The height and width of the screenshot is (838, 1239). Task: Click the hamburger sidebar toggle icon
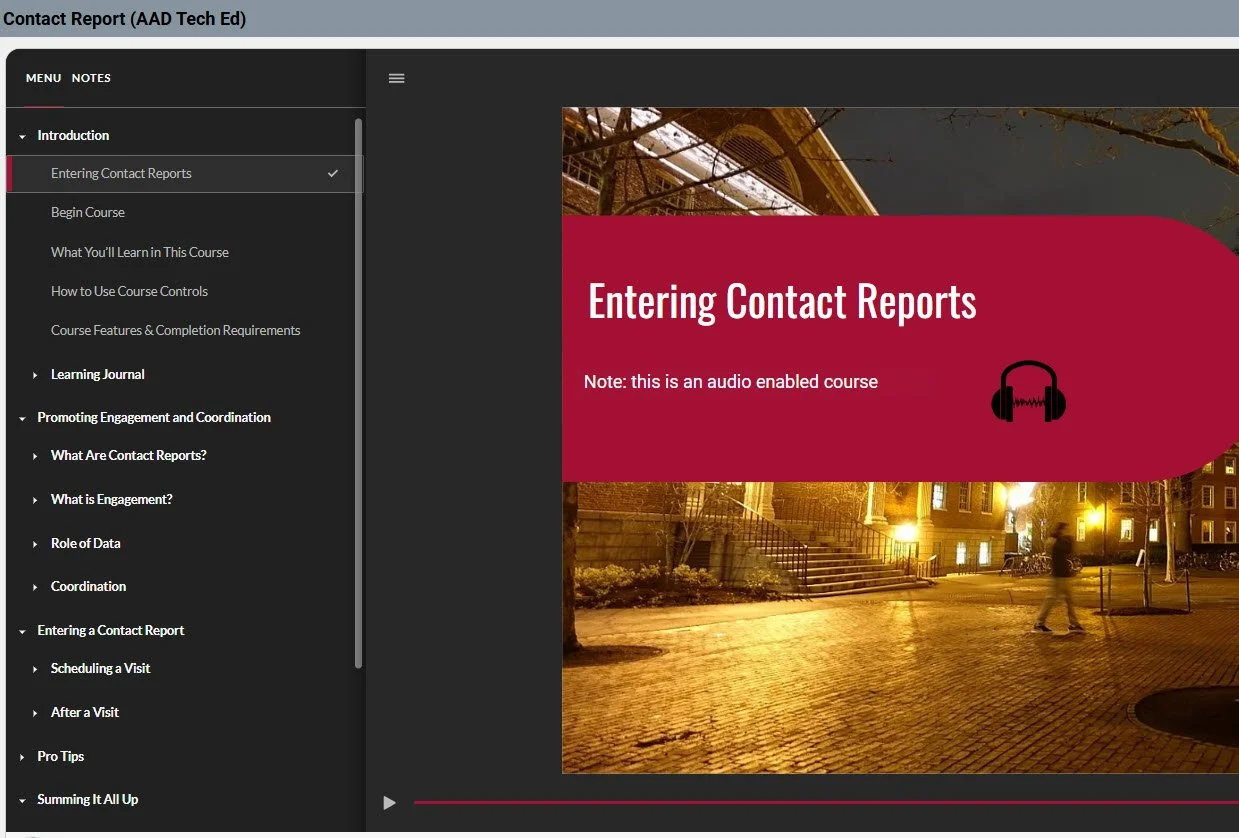click(x=396, y=78)
